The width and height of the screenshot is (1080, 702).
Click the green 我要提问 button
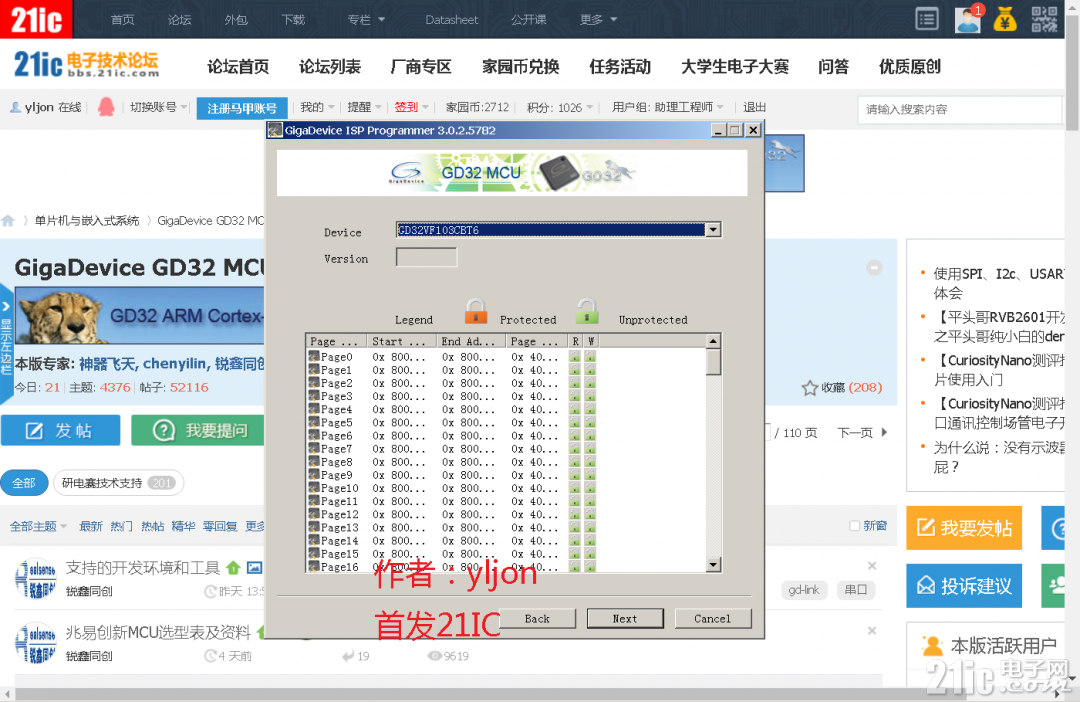pos(198,431)
